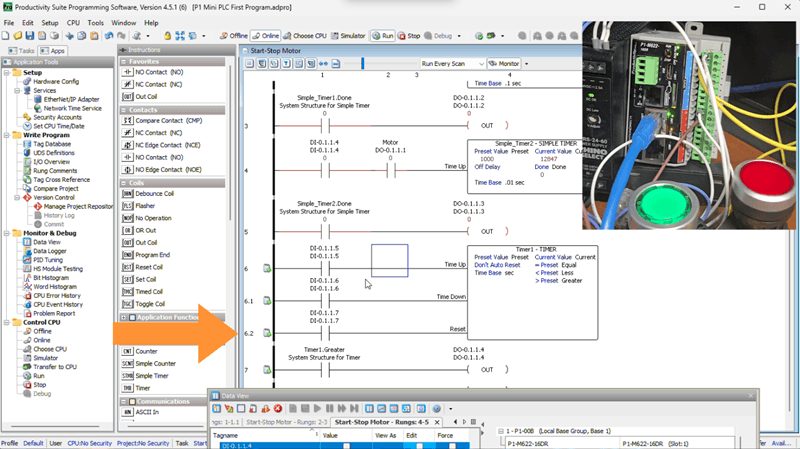The image size is (800, 449).
Task: Click the gold padlock security icon
Action: 167,36
